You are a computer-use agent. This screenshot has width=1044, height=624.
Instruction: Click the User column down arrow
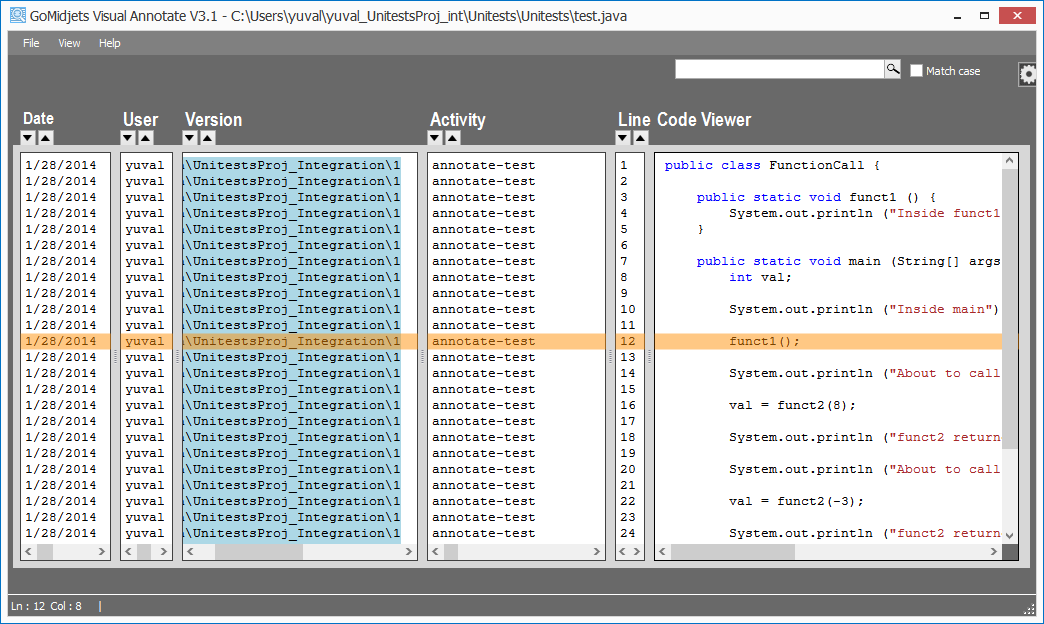[x=128, y=138]
